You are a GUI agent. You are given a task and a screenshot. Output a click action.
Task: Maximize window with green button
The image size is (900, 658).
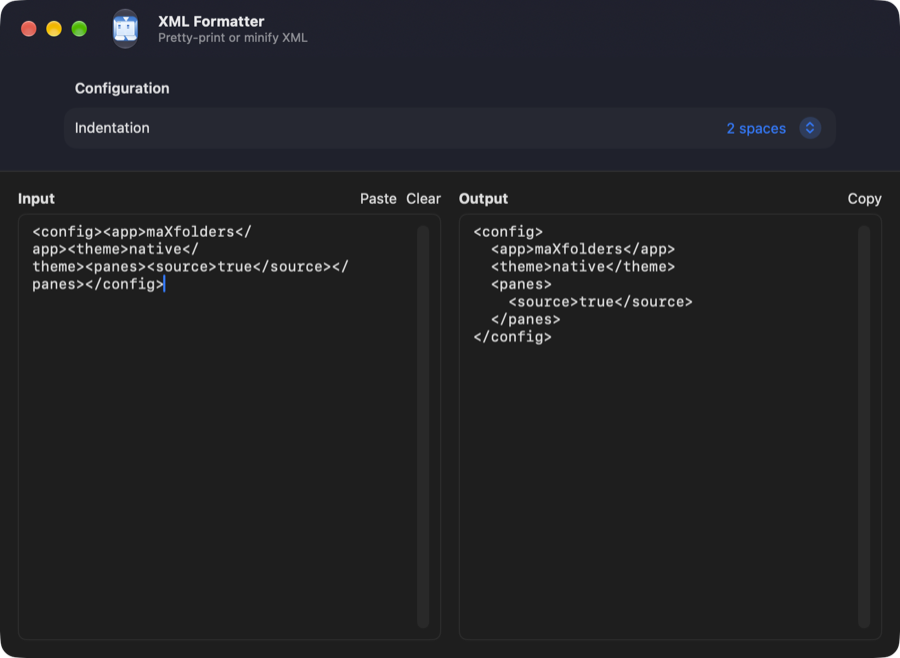click(79, 29)
